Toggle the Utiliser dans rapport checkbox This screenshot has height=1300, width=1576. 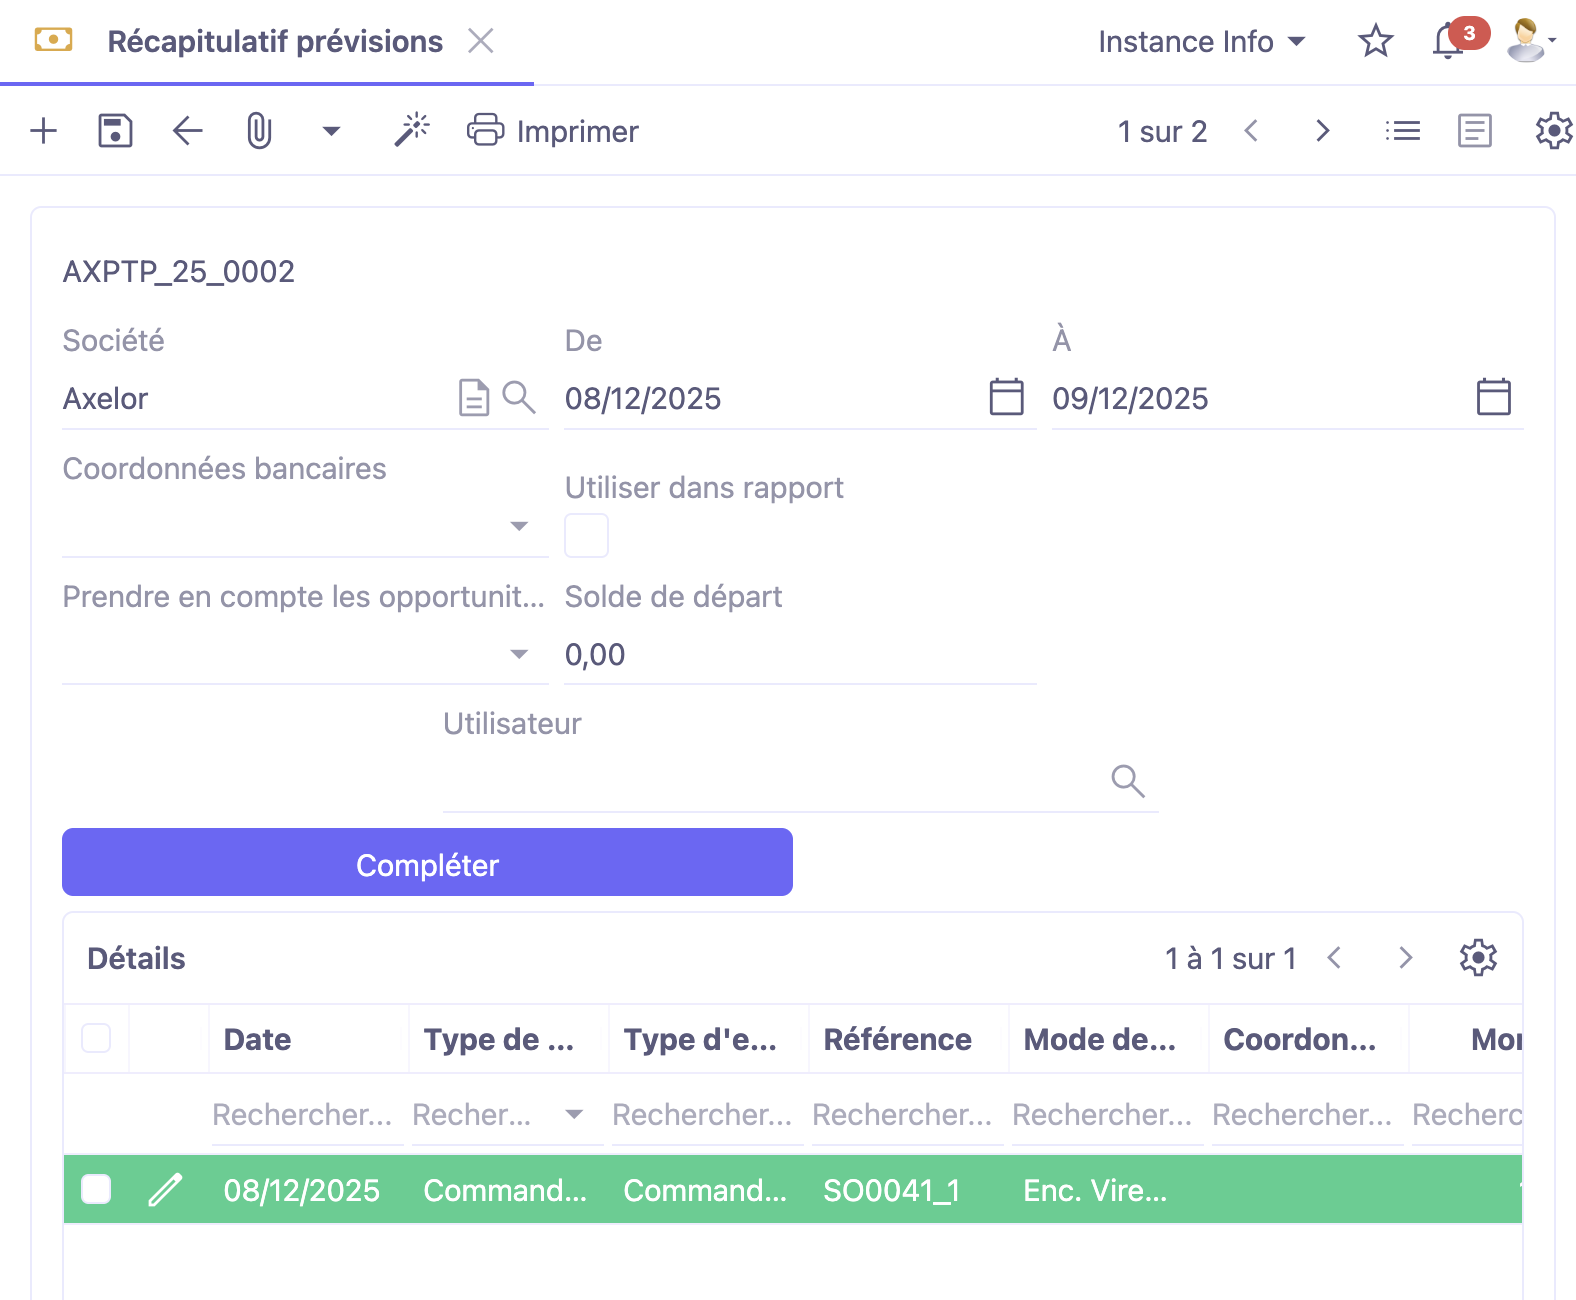point(587,536)
